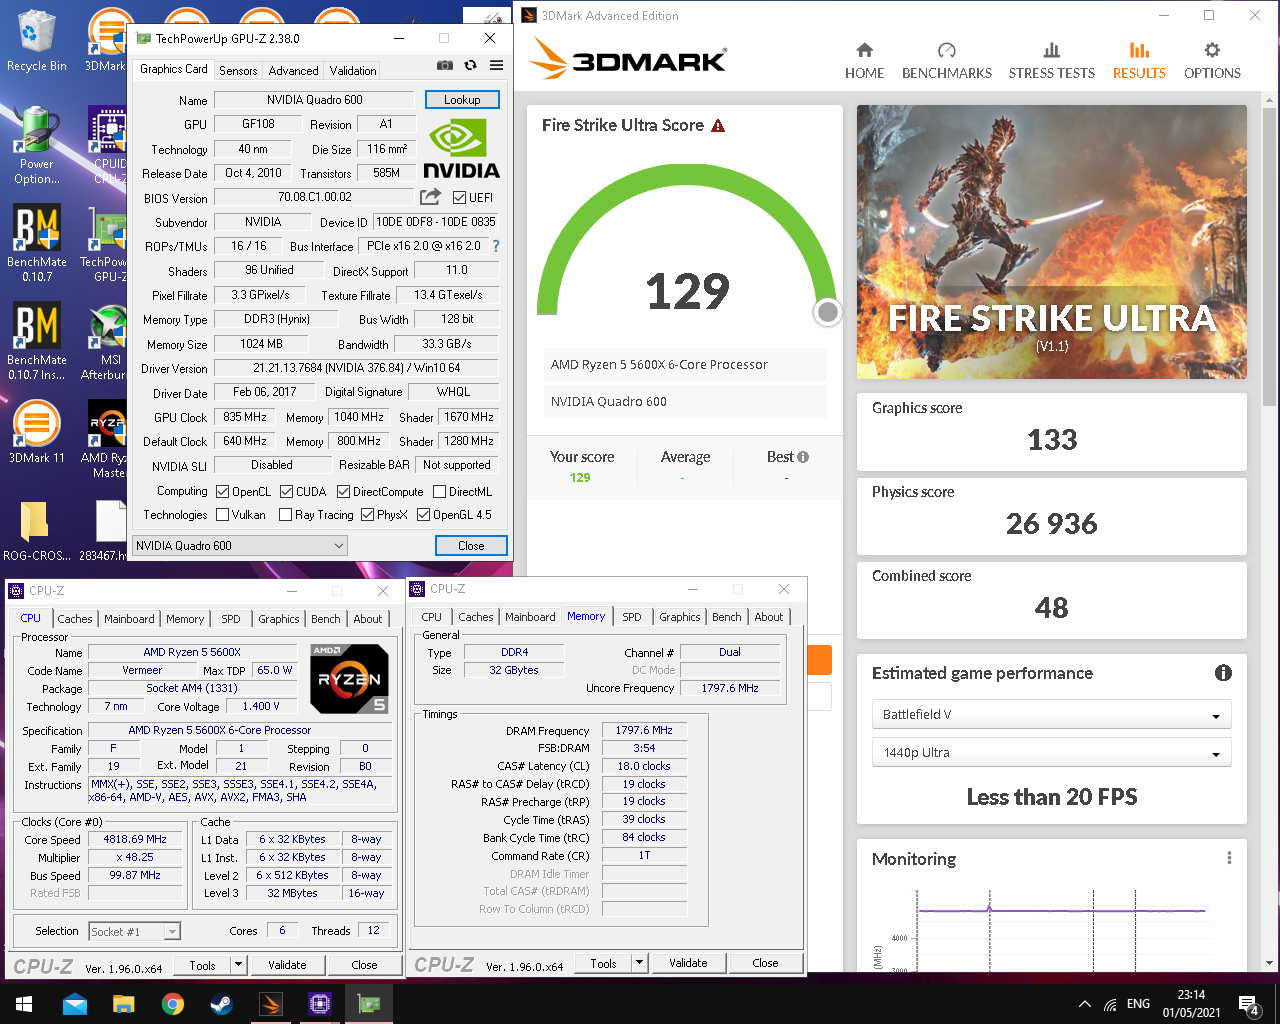Click the Fire Strike Ultra artwork thumbnail
Screen dimensions: 1280x1024
1051,242
